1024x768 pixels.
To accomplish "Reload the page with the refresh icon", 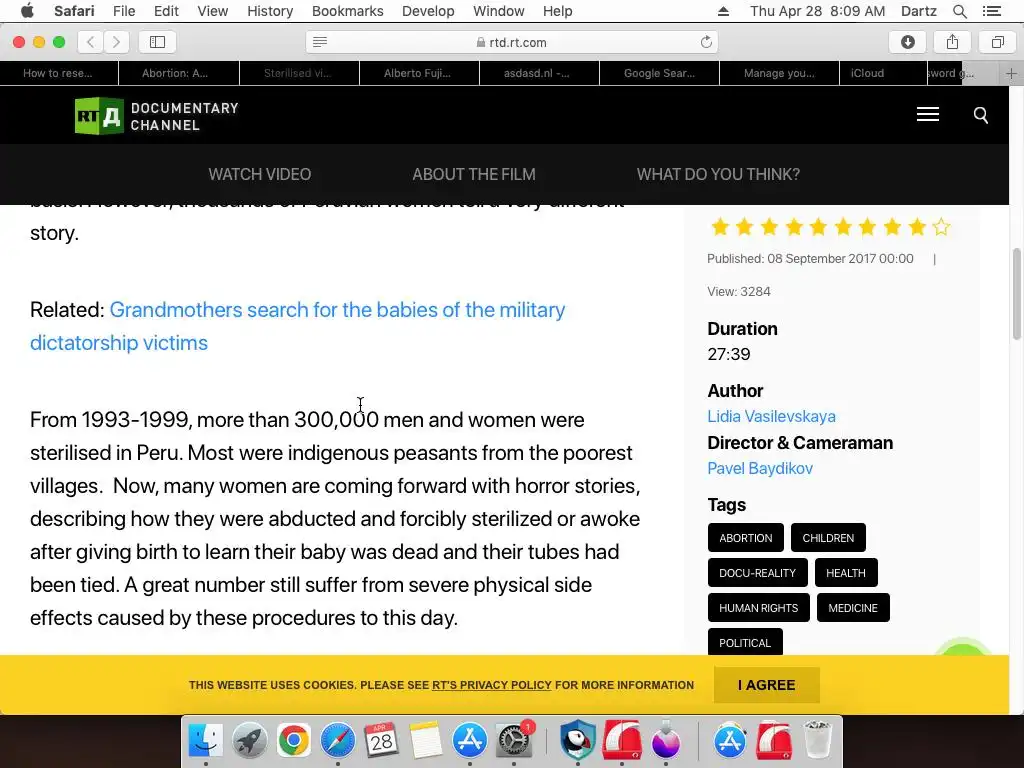I will [706, 42].
